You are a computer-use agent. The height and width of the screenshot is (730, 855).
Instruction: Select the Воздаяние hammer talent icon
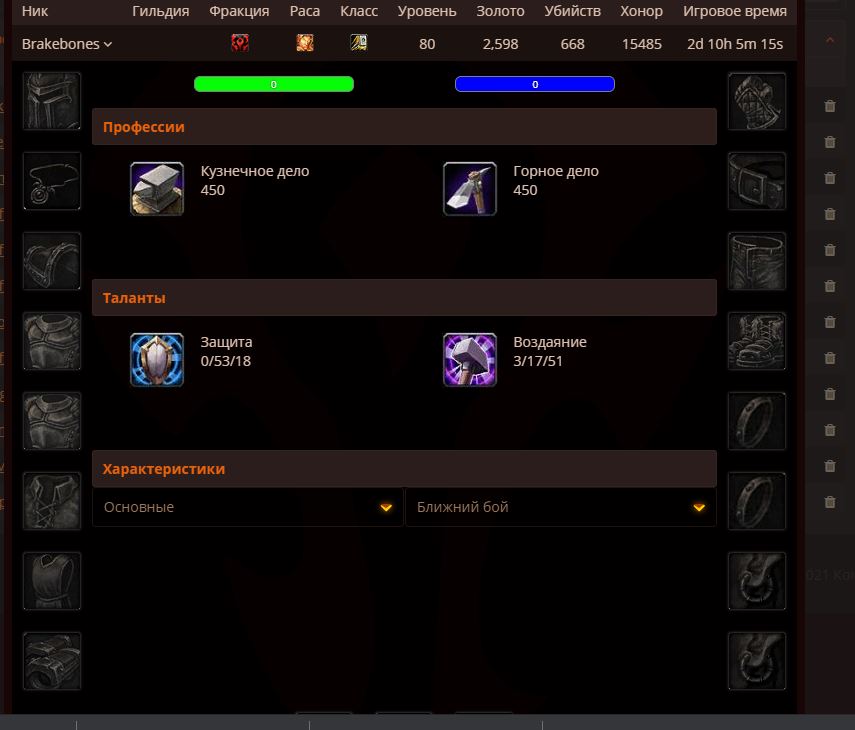coord(469,360)
